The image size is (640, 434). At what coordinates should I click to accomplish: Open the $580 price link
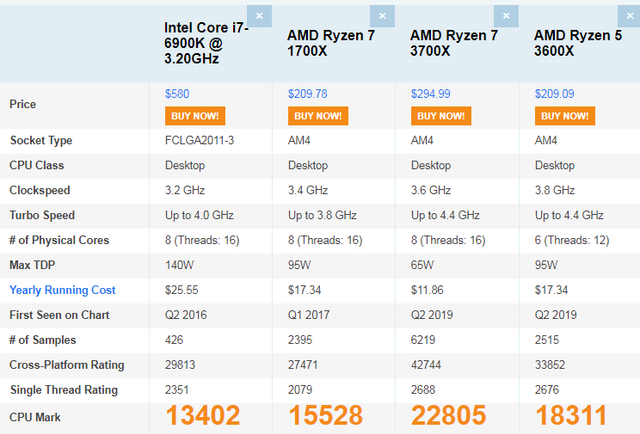(177, 94)
